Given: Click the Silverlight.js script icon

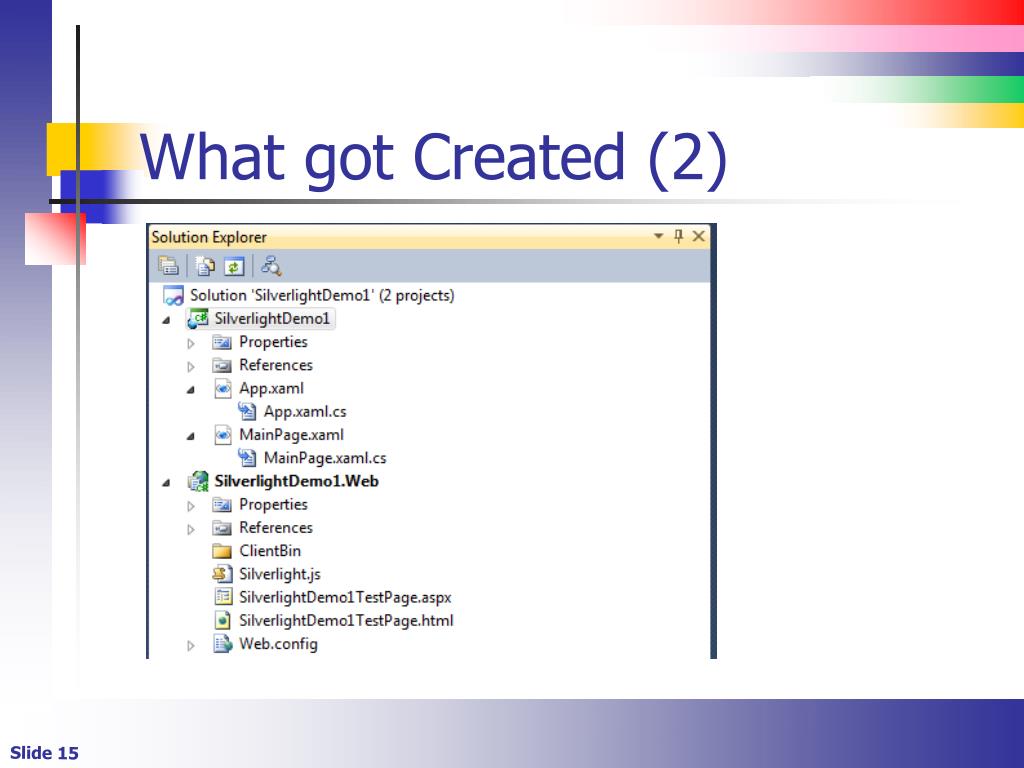Looking at the screenshot, I should click(x=222, y=574).
